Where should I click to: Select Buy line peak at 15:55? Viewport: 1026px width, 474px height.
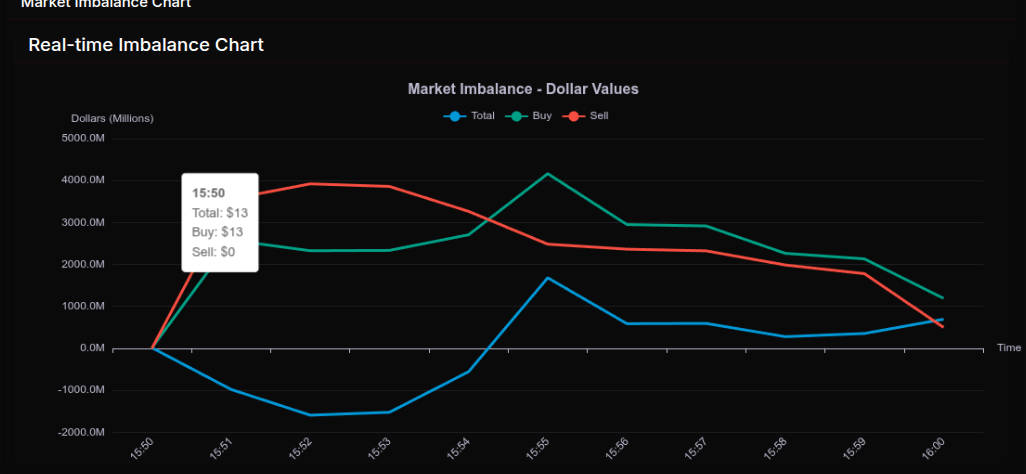(x=547, y=174)
